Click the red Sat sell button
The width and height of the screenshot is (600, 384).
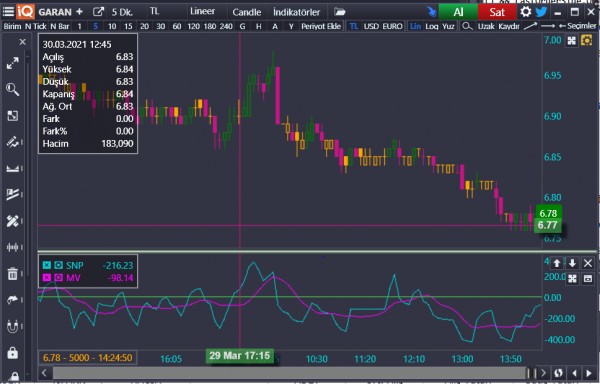[x=497, y=12]
